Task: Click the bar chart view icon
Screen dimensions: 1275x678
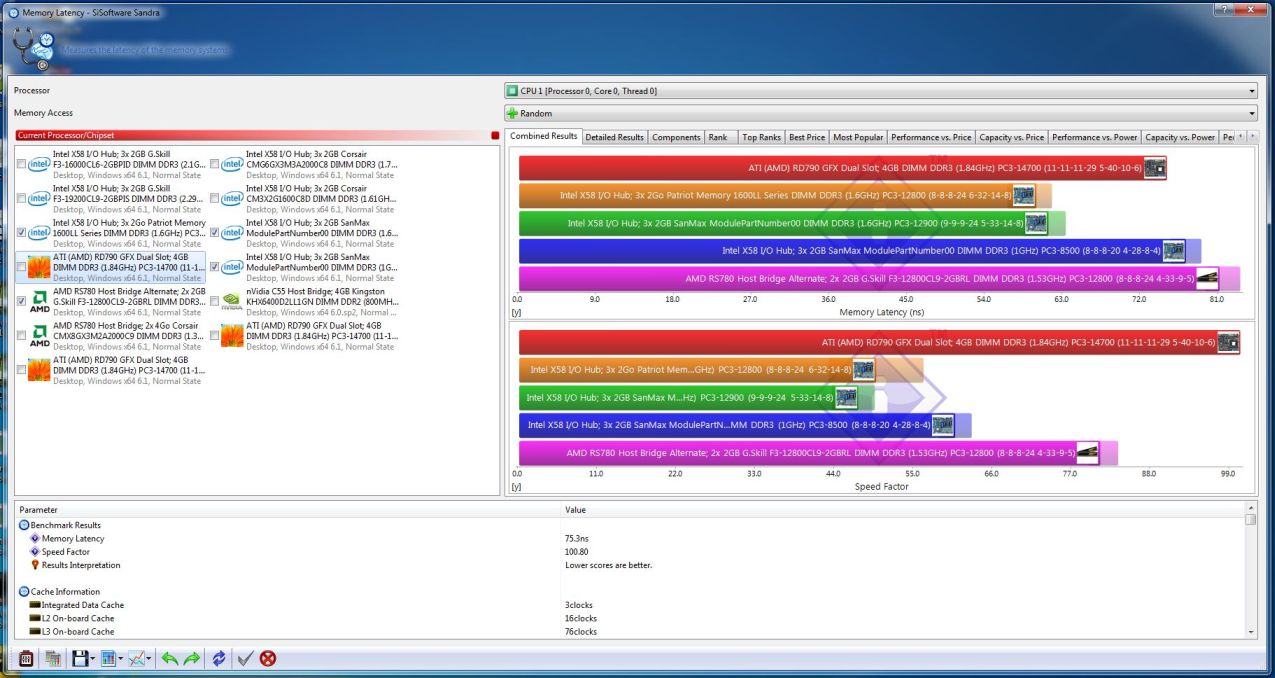Action: click(x=109, y=658)
